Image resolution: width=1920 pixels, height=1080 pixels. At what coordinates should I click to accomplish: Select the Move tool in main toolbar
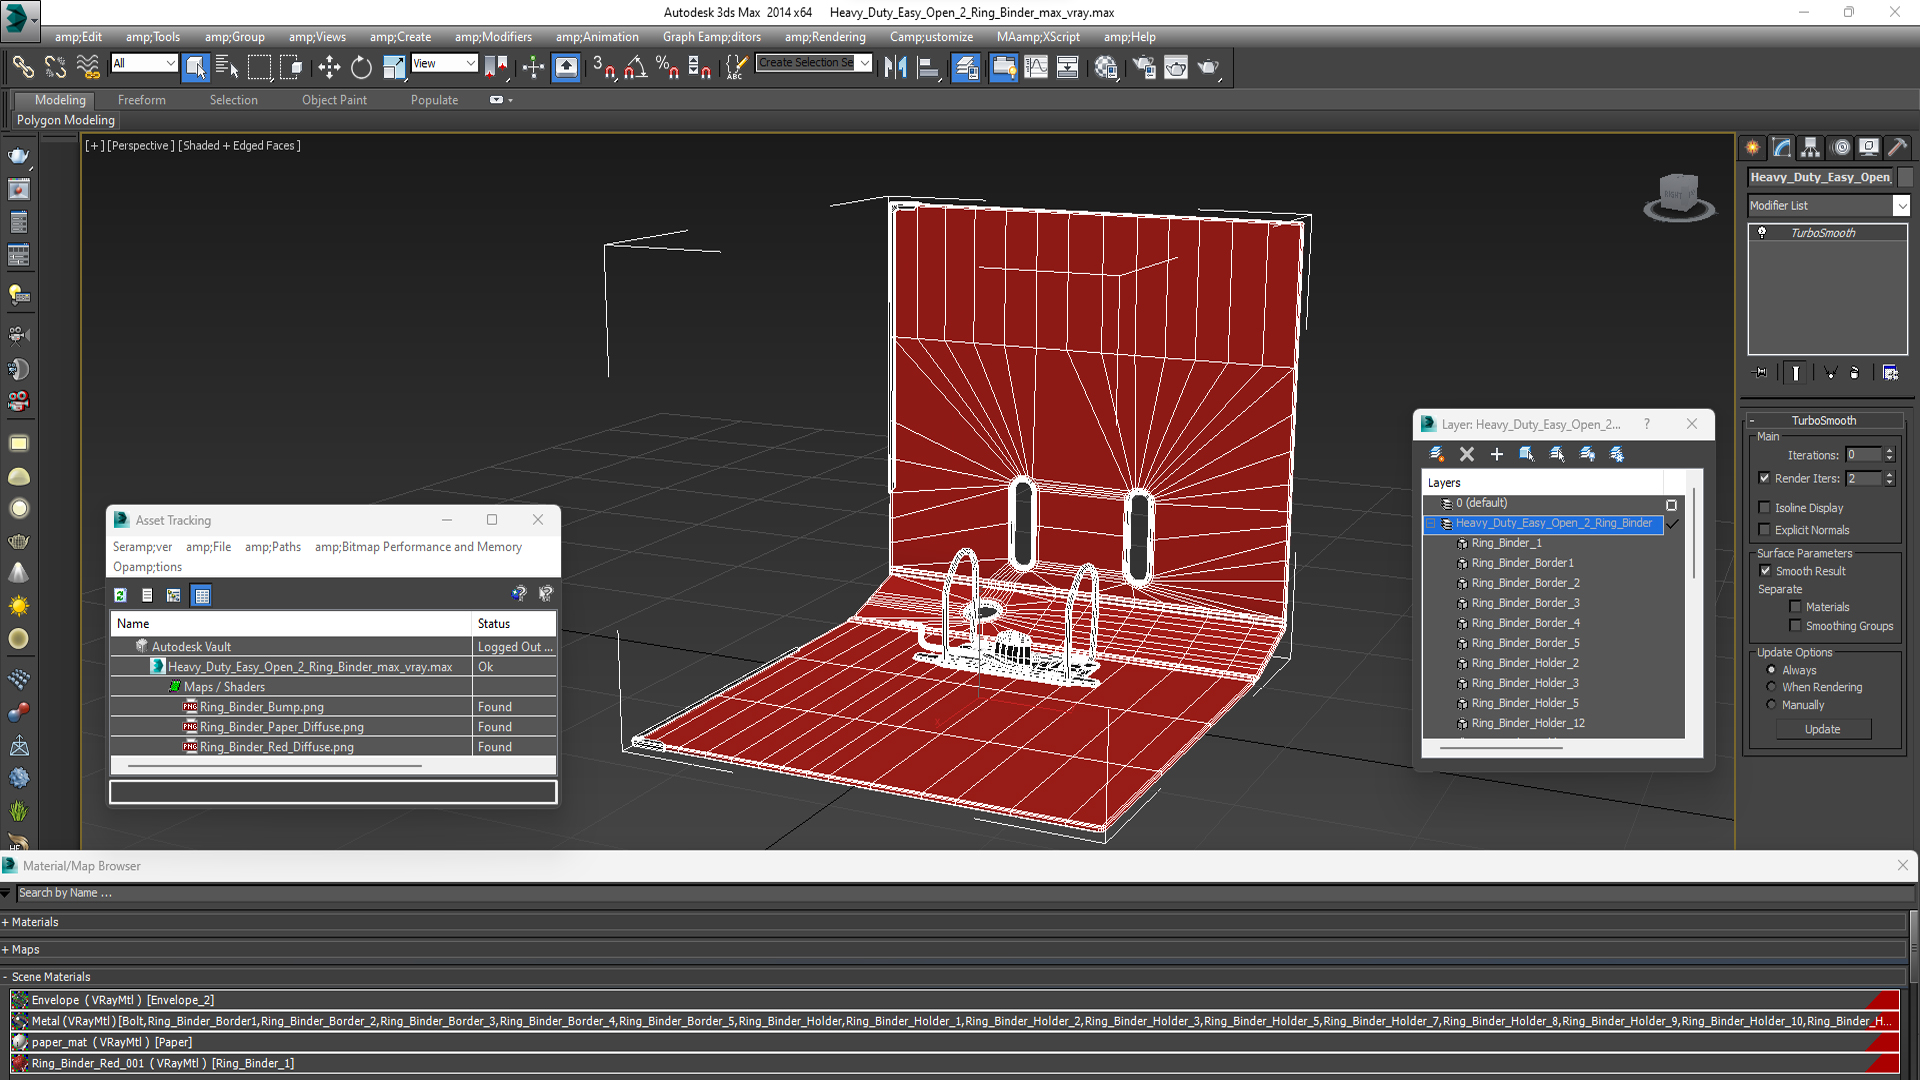[329, 67]
